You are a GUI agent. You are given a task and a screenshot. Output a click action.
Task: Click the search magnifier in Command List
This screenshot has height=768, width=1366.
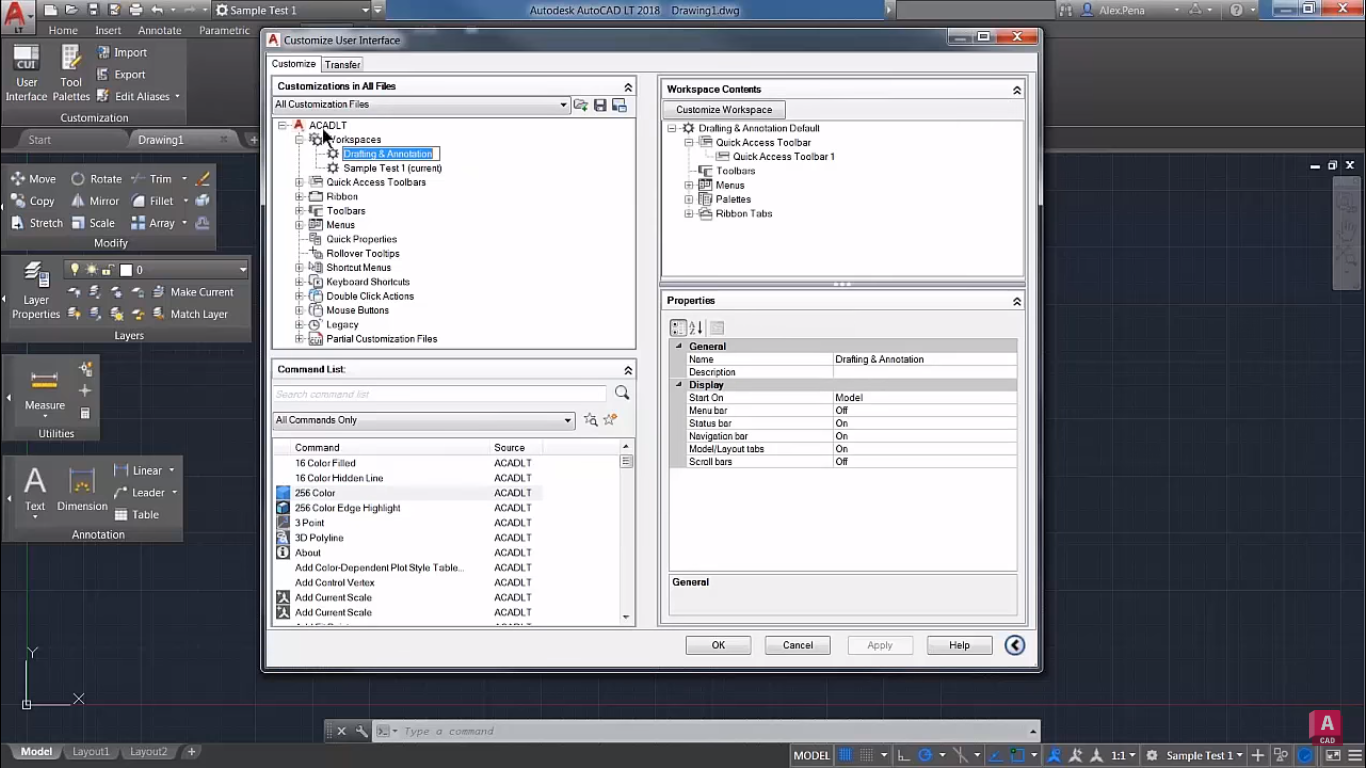[622, 393]
